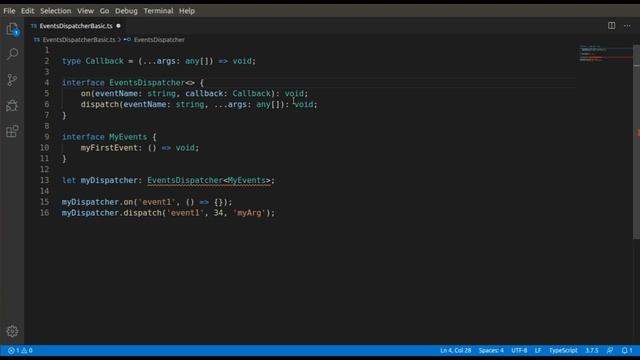
Task: Click the editor vertical scrollbar
Action: click(636, 141)
